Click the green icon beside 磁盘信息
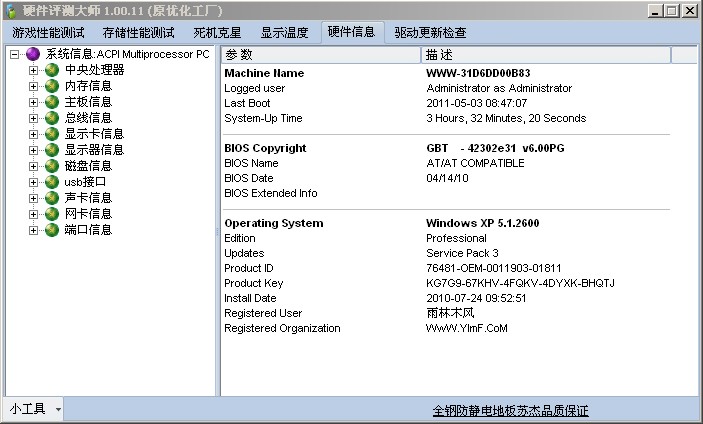Screen dimensions: 703x424 pyautogui.click(x=52, y=166)
